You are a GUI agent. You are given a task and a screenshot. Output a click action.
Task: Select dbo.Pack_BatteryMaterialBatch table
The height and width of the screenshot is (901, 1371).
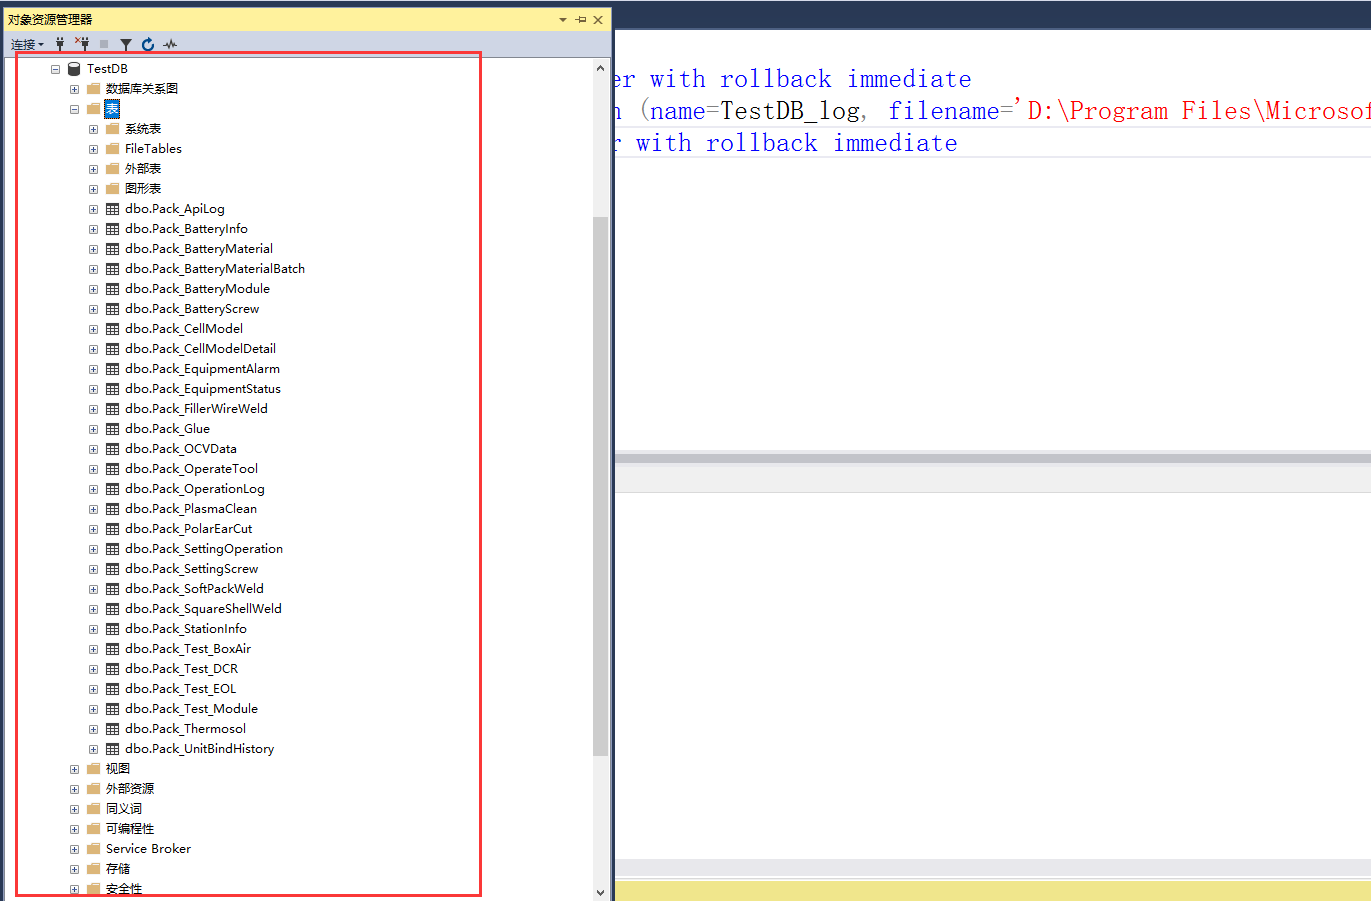pos(215,269)
